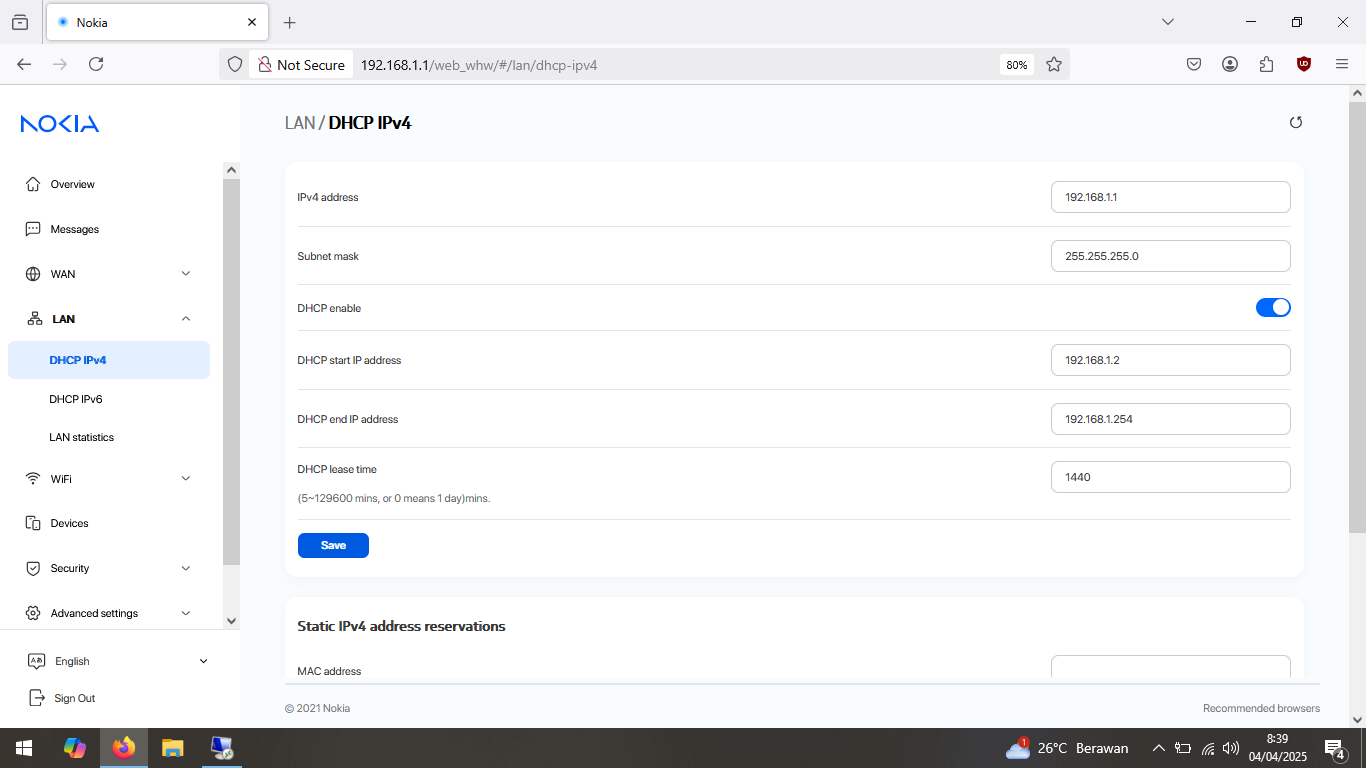Go back using browser back arrow
The height and width of the screenshot is (768, 1366).
click(x=24, y=64)
